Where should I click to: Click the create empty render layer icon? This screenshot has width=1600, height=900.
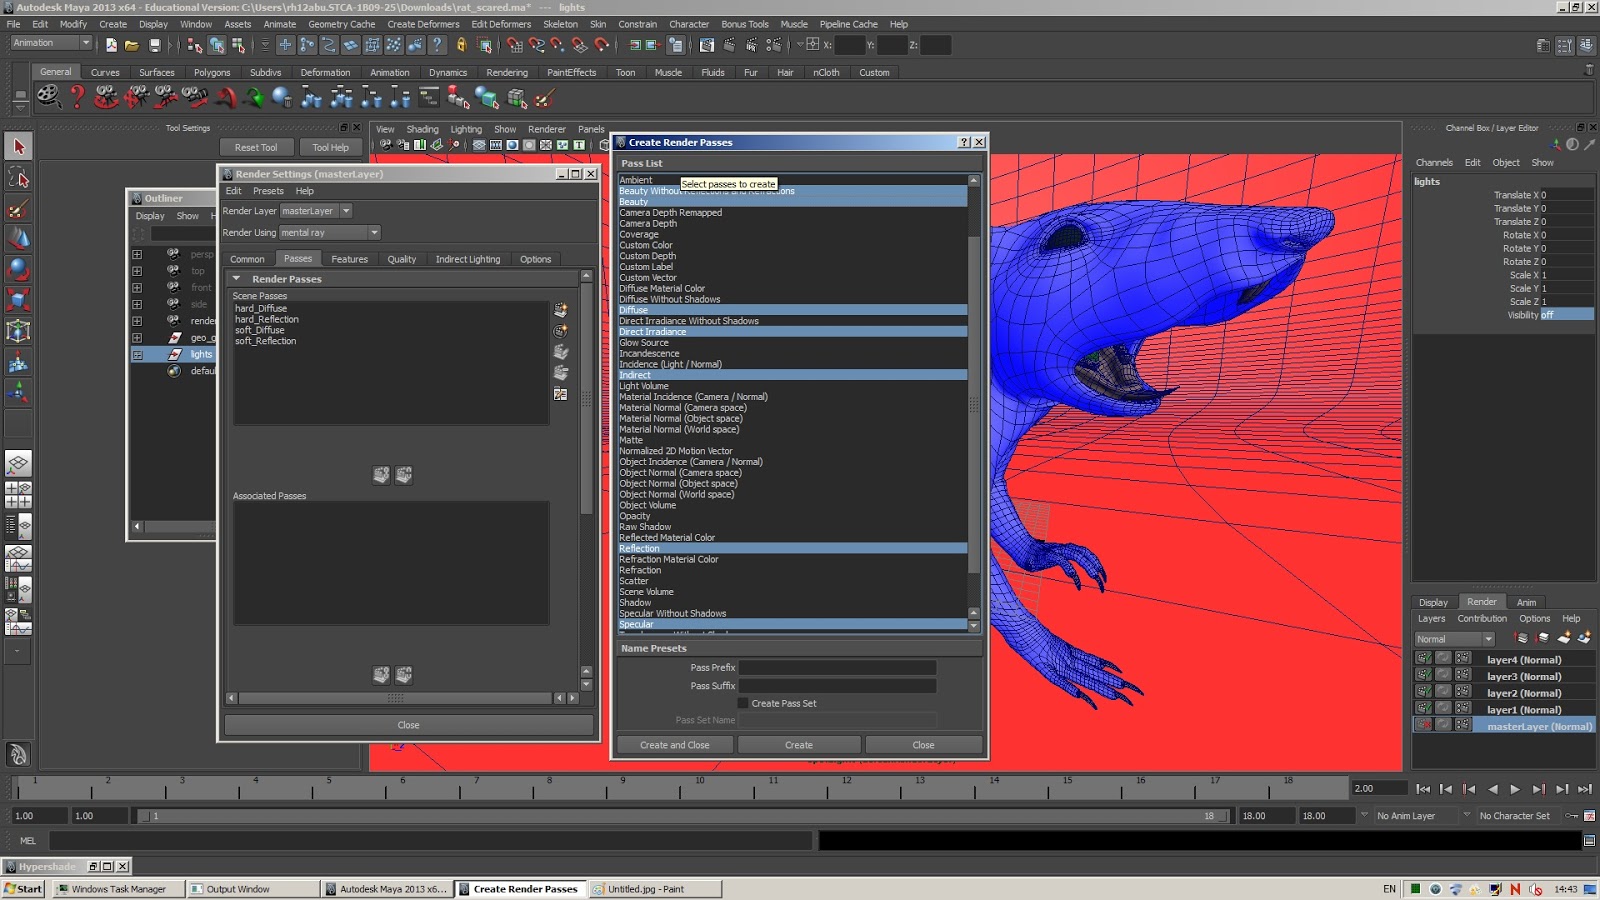click(1564, 638)
